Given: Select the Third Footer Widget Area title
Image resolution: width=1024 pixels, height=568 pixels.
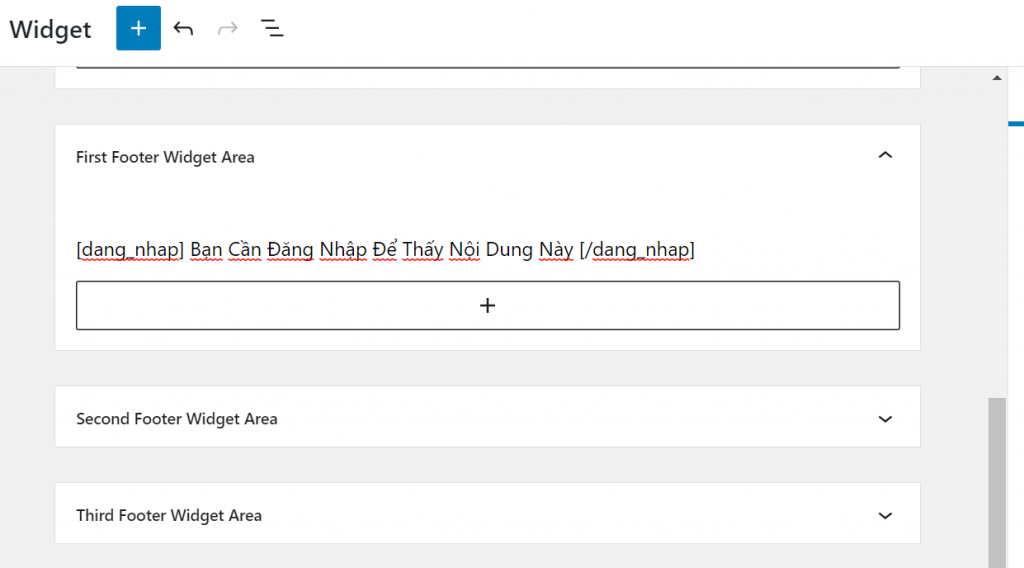Looking at the screenshot, I should pyautogui.click(x=169, y=515).
